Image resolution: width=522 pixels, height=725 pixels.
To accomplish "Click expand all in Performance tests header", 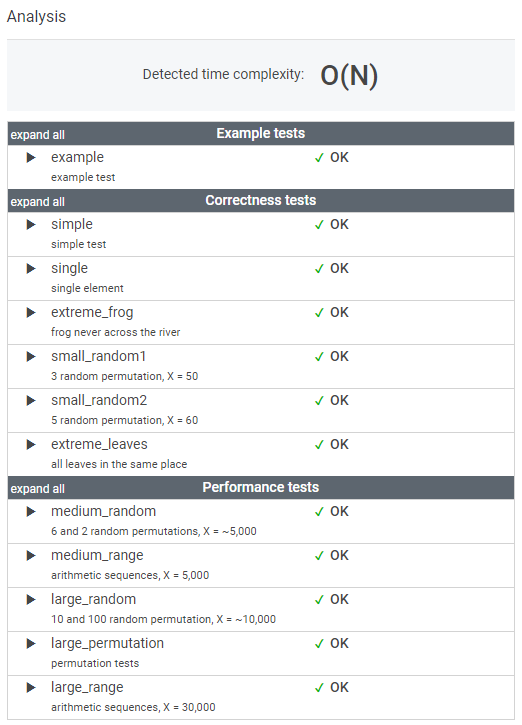I will point(37,489).
